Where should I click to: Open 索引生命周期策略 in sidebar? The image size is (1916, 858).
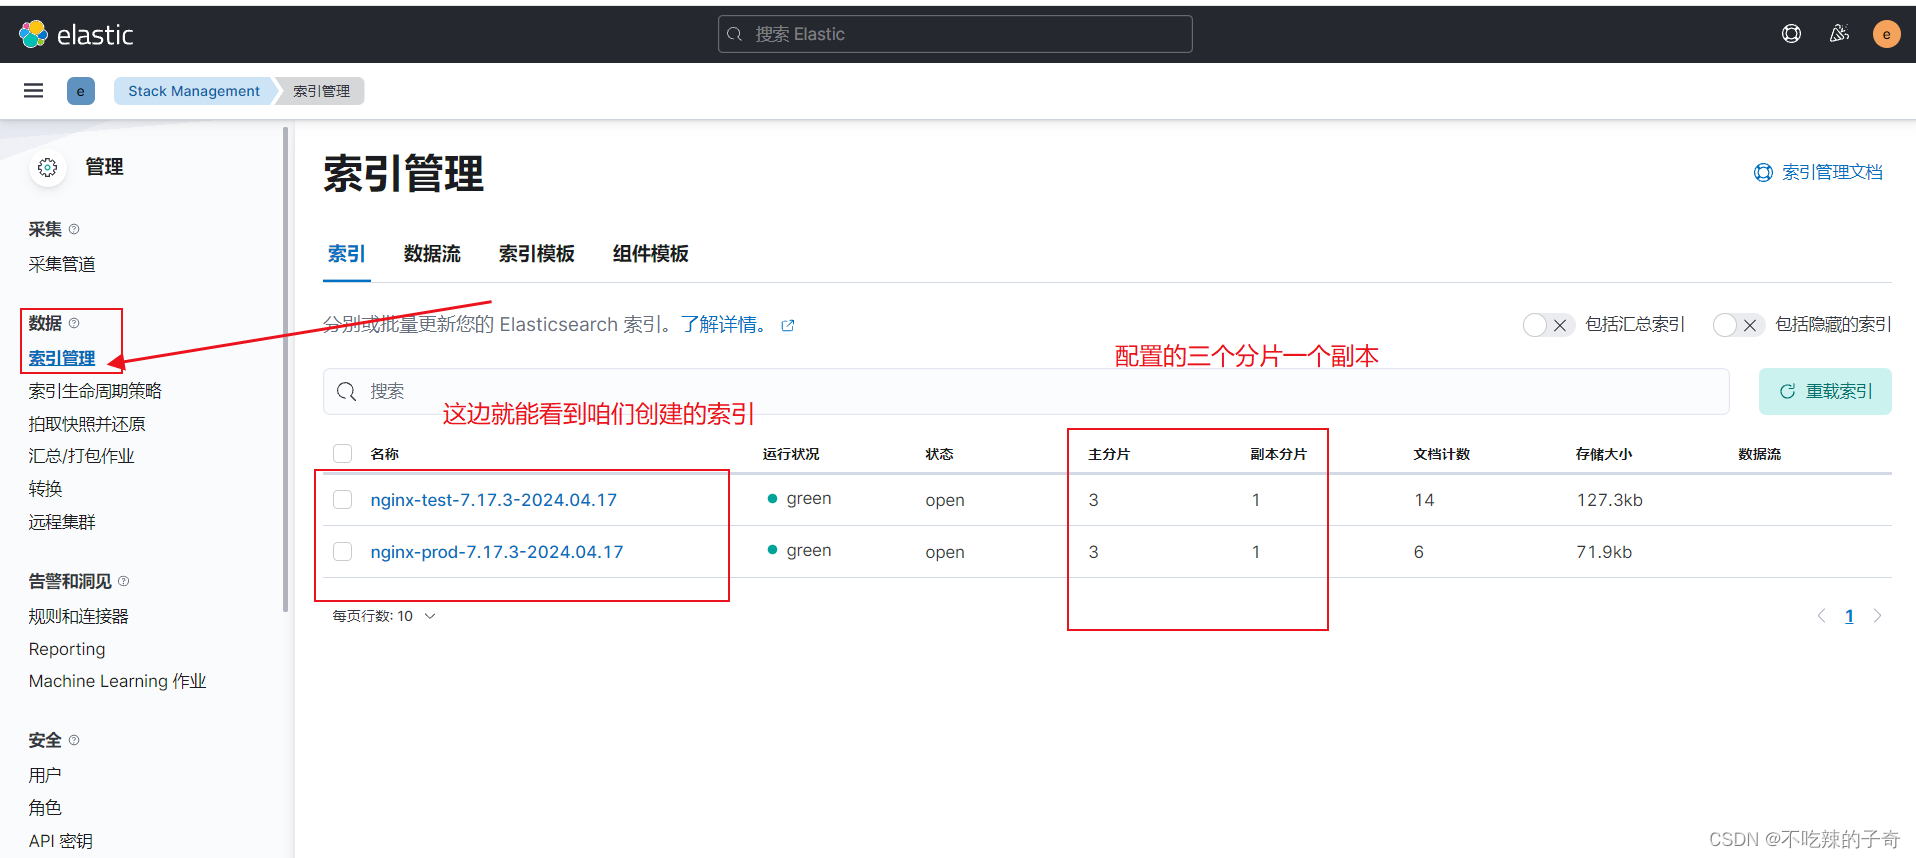95,391
